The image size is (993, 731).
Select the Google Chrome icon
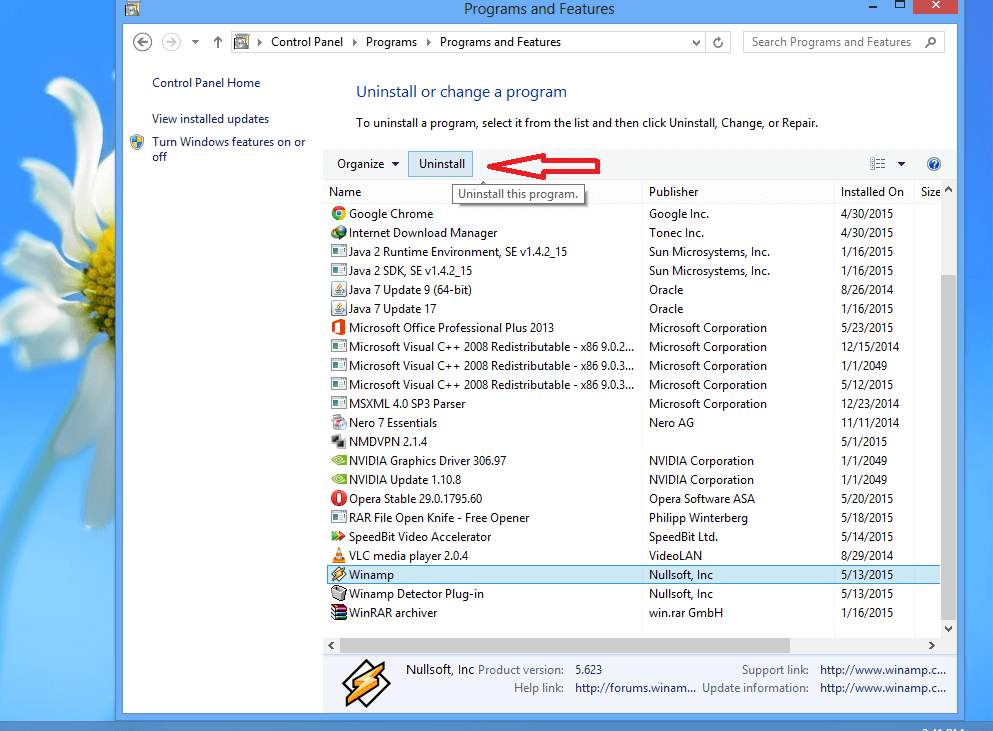tap(339, 213)
